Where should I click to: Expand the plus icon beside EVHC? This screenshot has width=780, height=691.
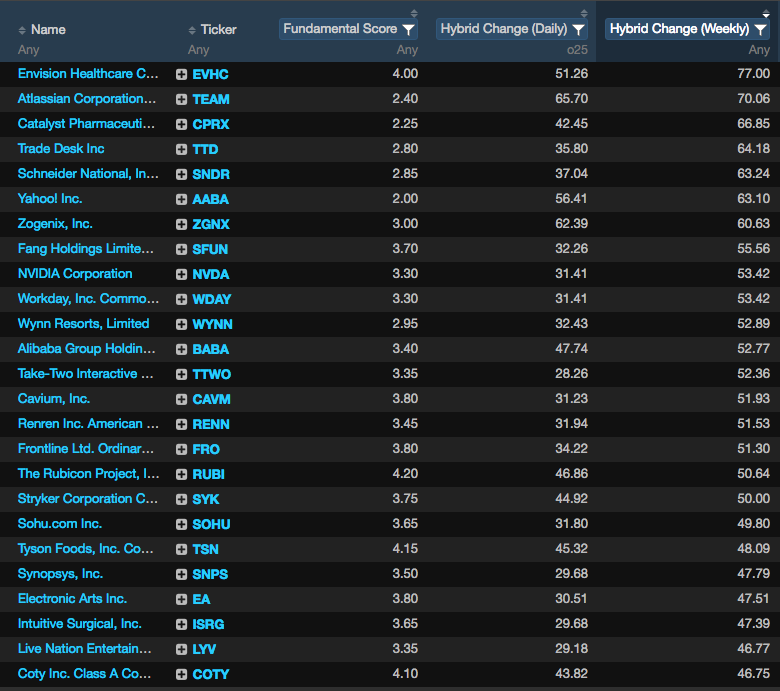click(x=182, y=74)
